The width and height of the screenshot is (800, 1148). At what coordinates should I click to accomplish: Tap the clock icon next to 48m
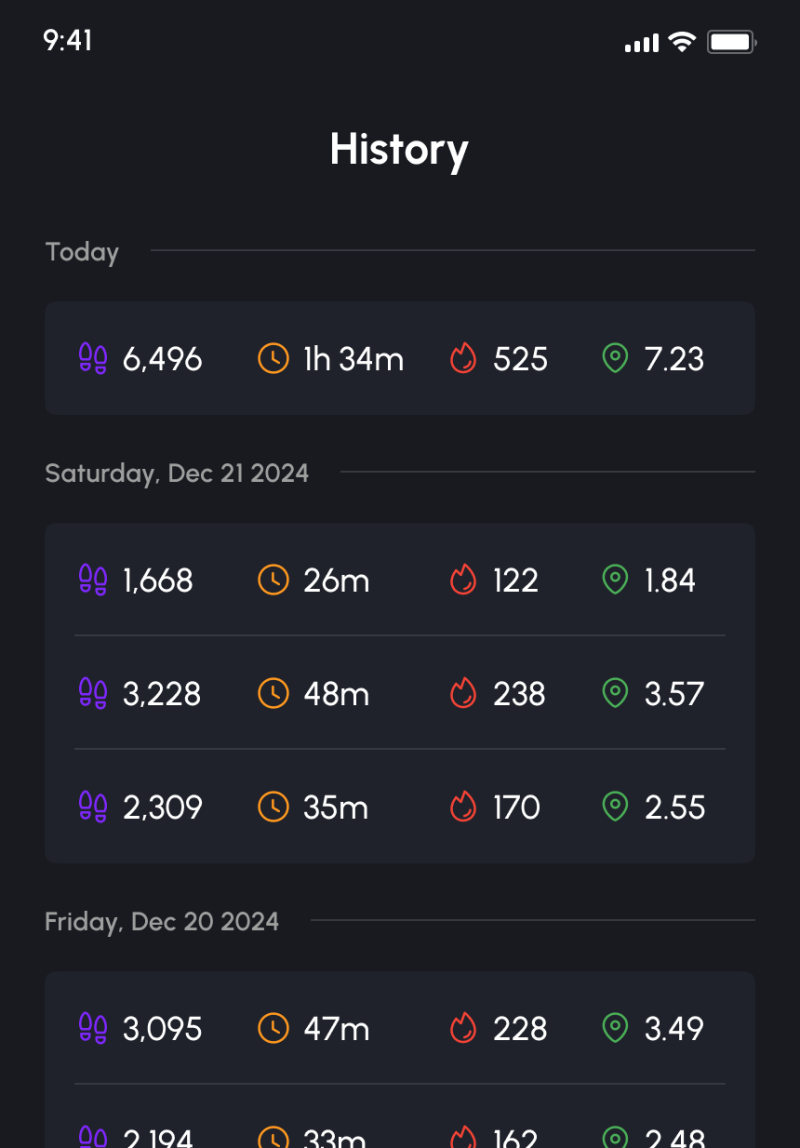(x=273, y=693)
